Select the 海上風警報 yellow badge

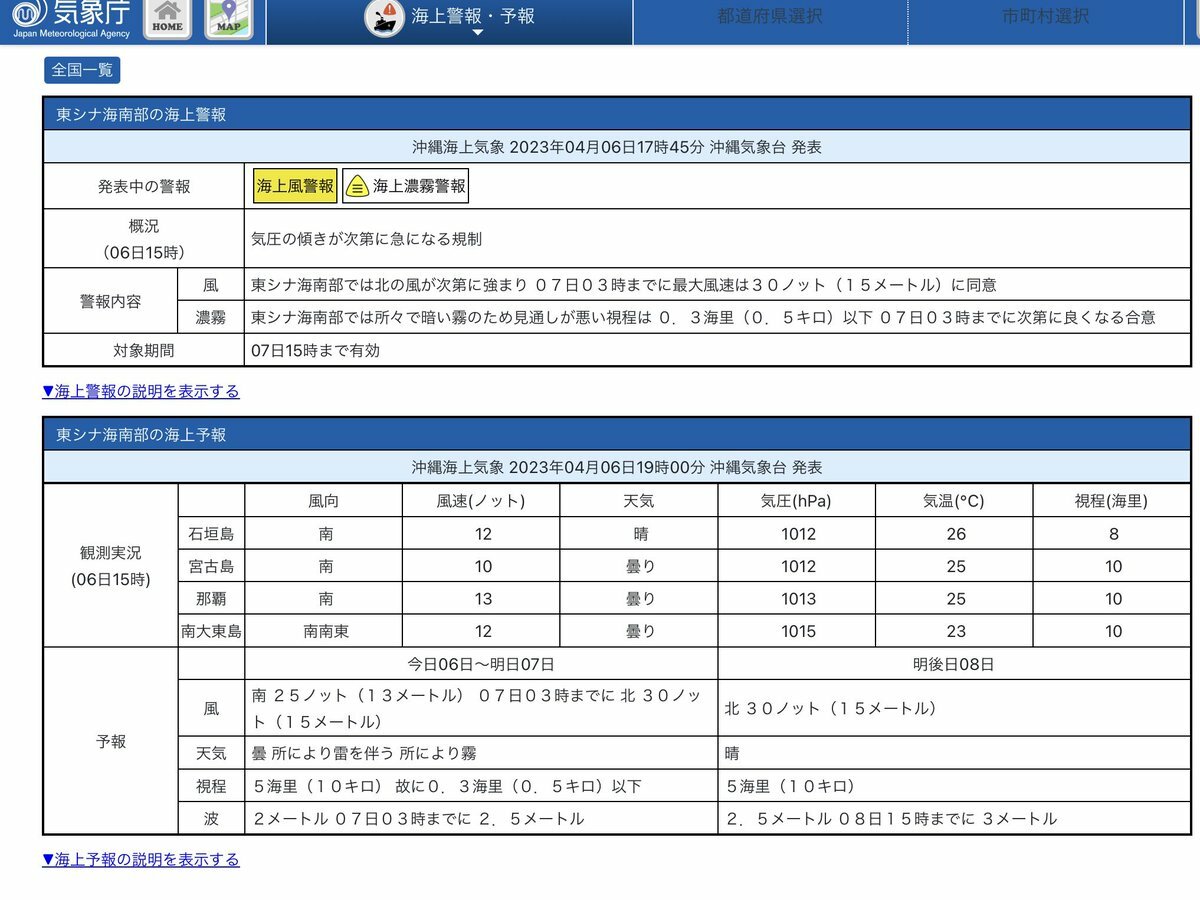295,186
